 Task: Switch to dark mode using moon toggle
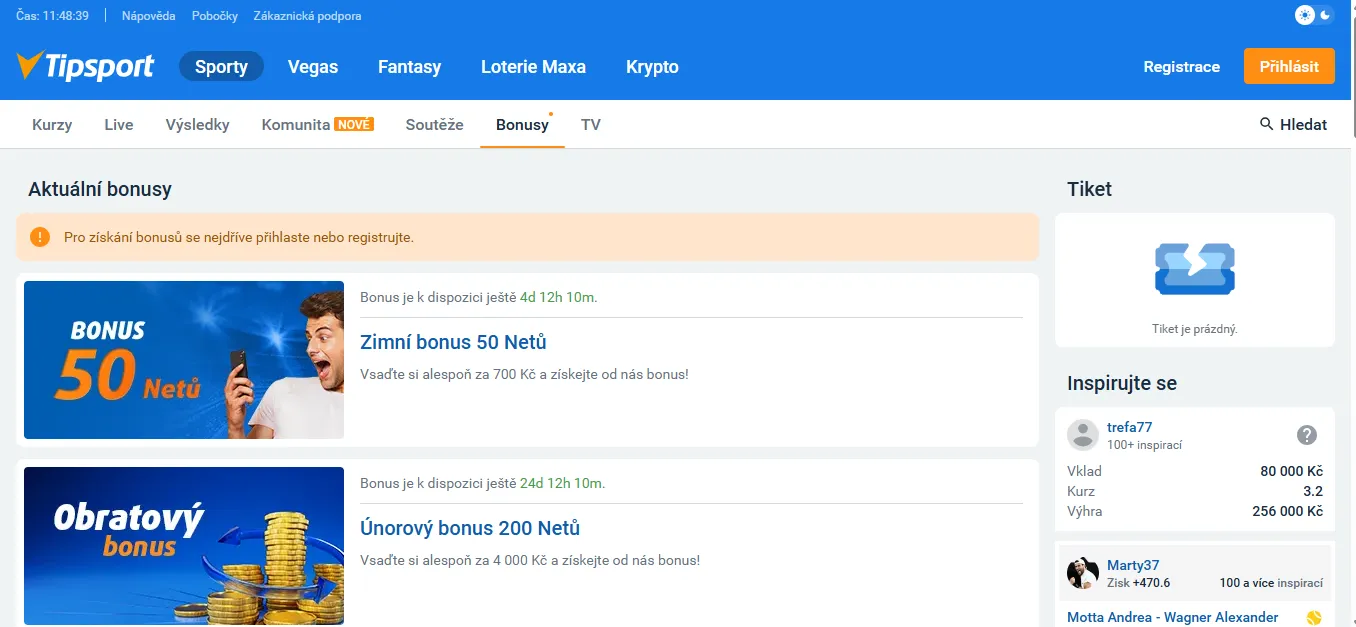[x=1326, y=15]
